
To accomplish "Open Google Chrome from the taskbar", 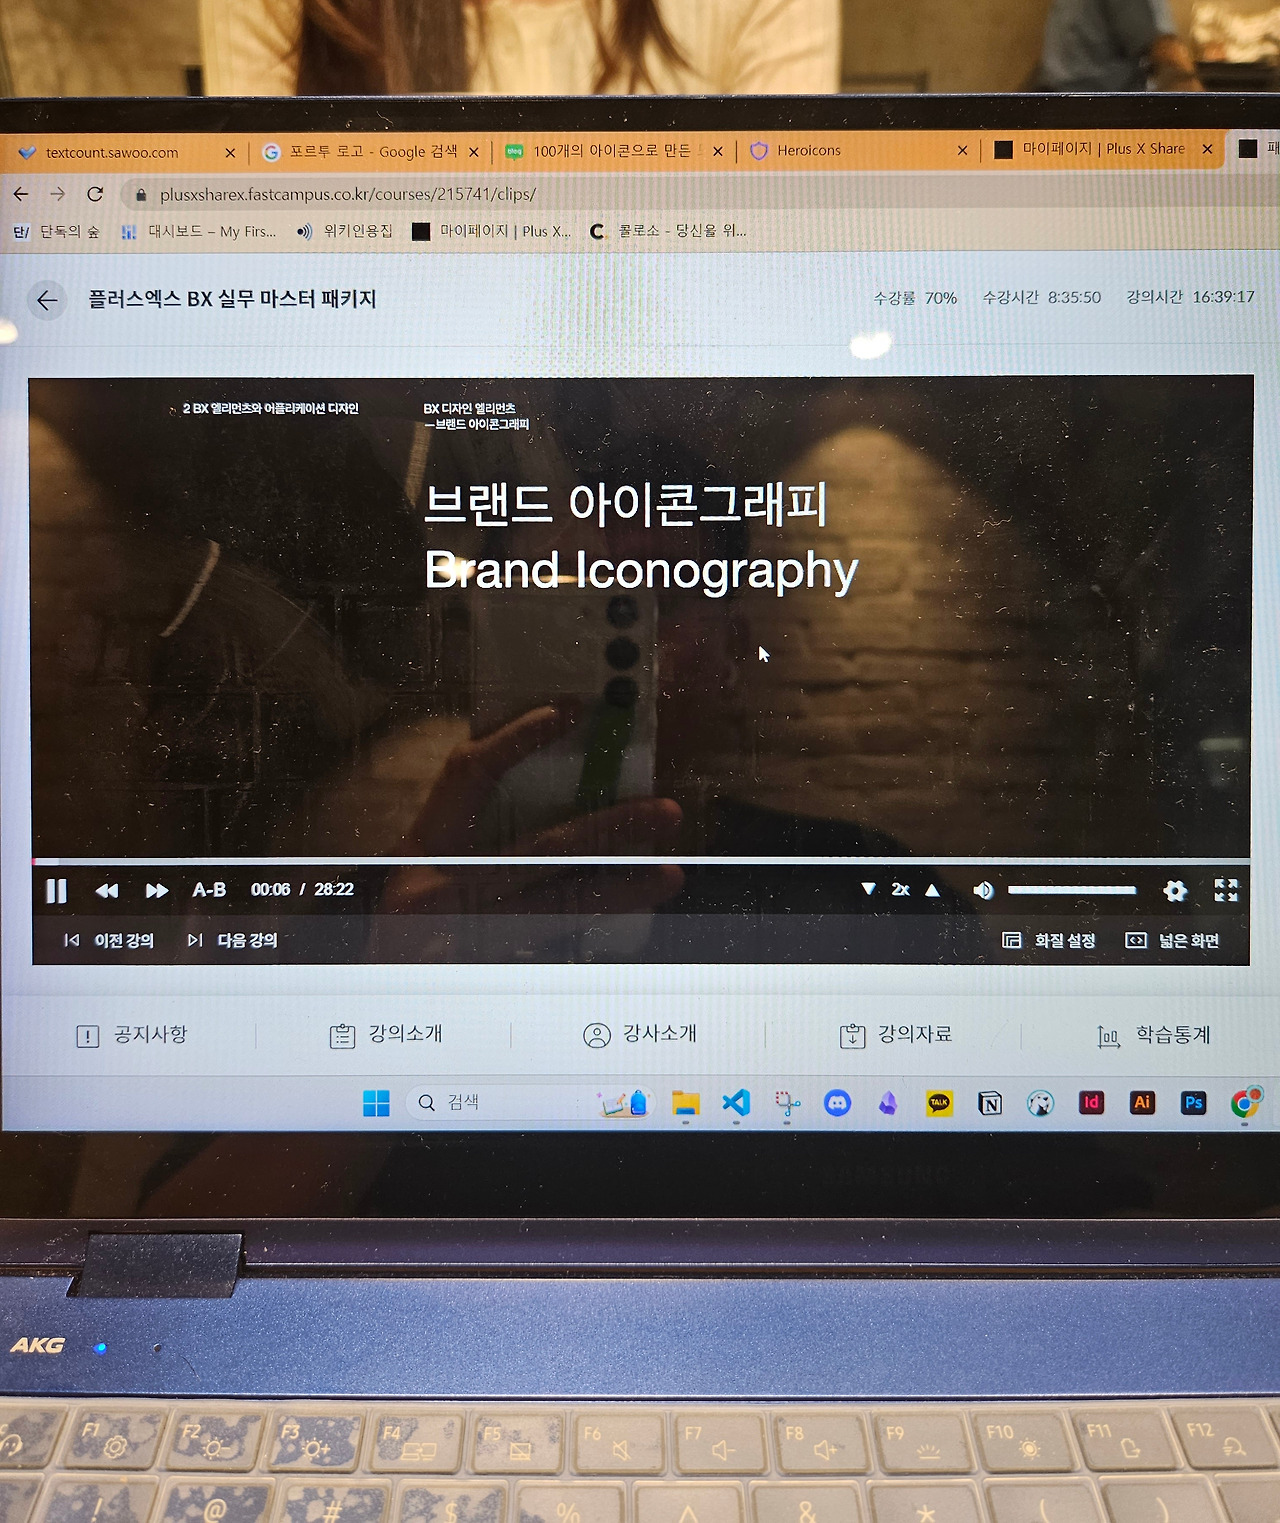I will (1245, 1102).
